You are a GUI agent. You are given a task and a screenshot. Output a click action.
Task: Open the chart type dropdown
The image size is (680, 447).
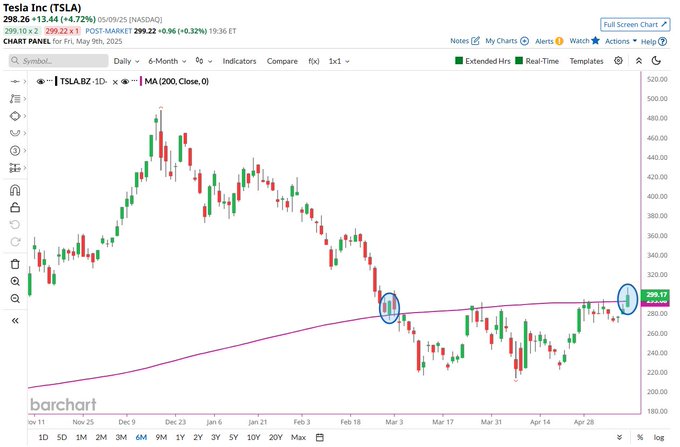[204, 61]
